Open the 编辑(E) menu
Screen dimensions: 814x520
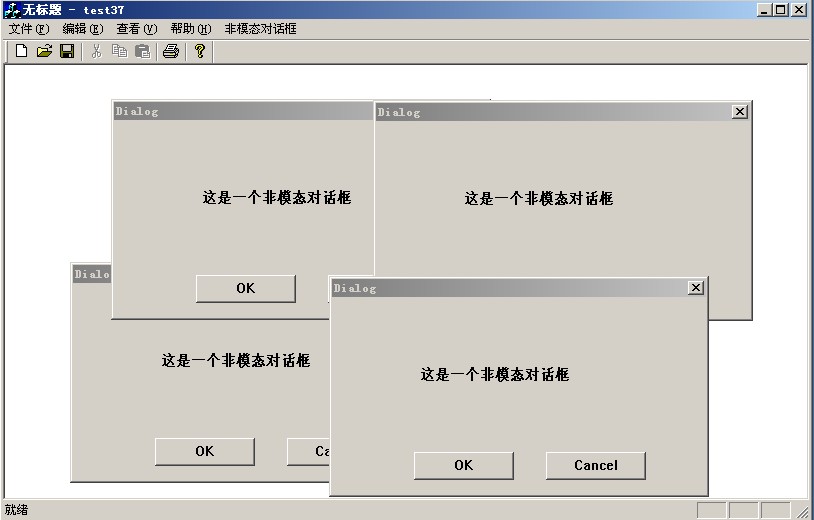coord(83,29)
